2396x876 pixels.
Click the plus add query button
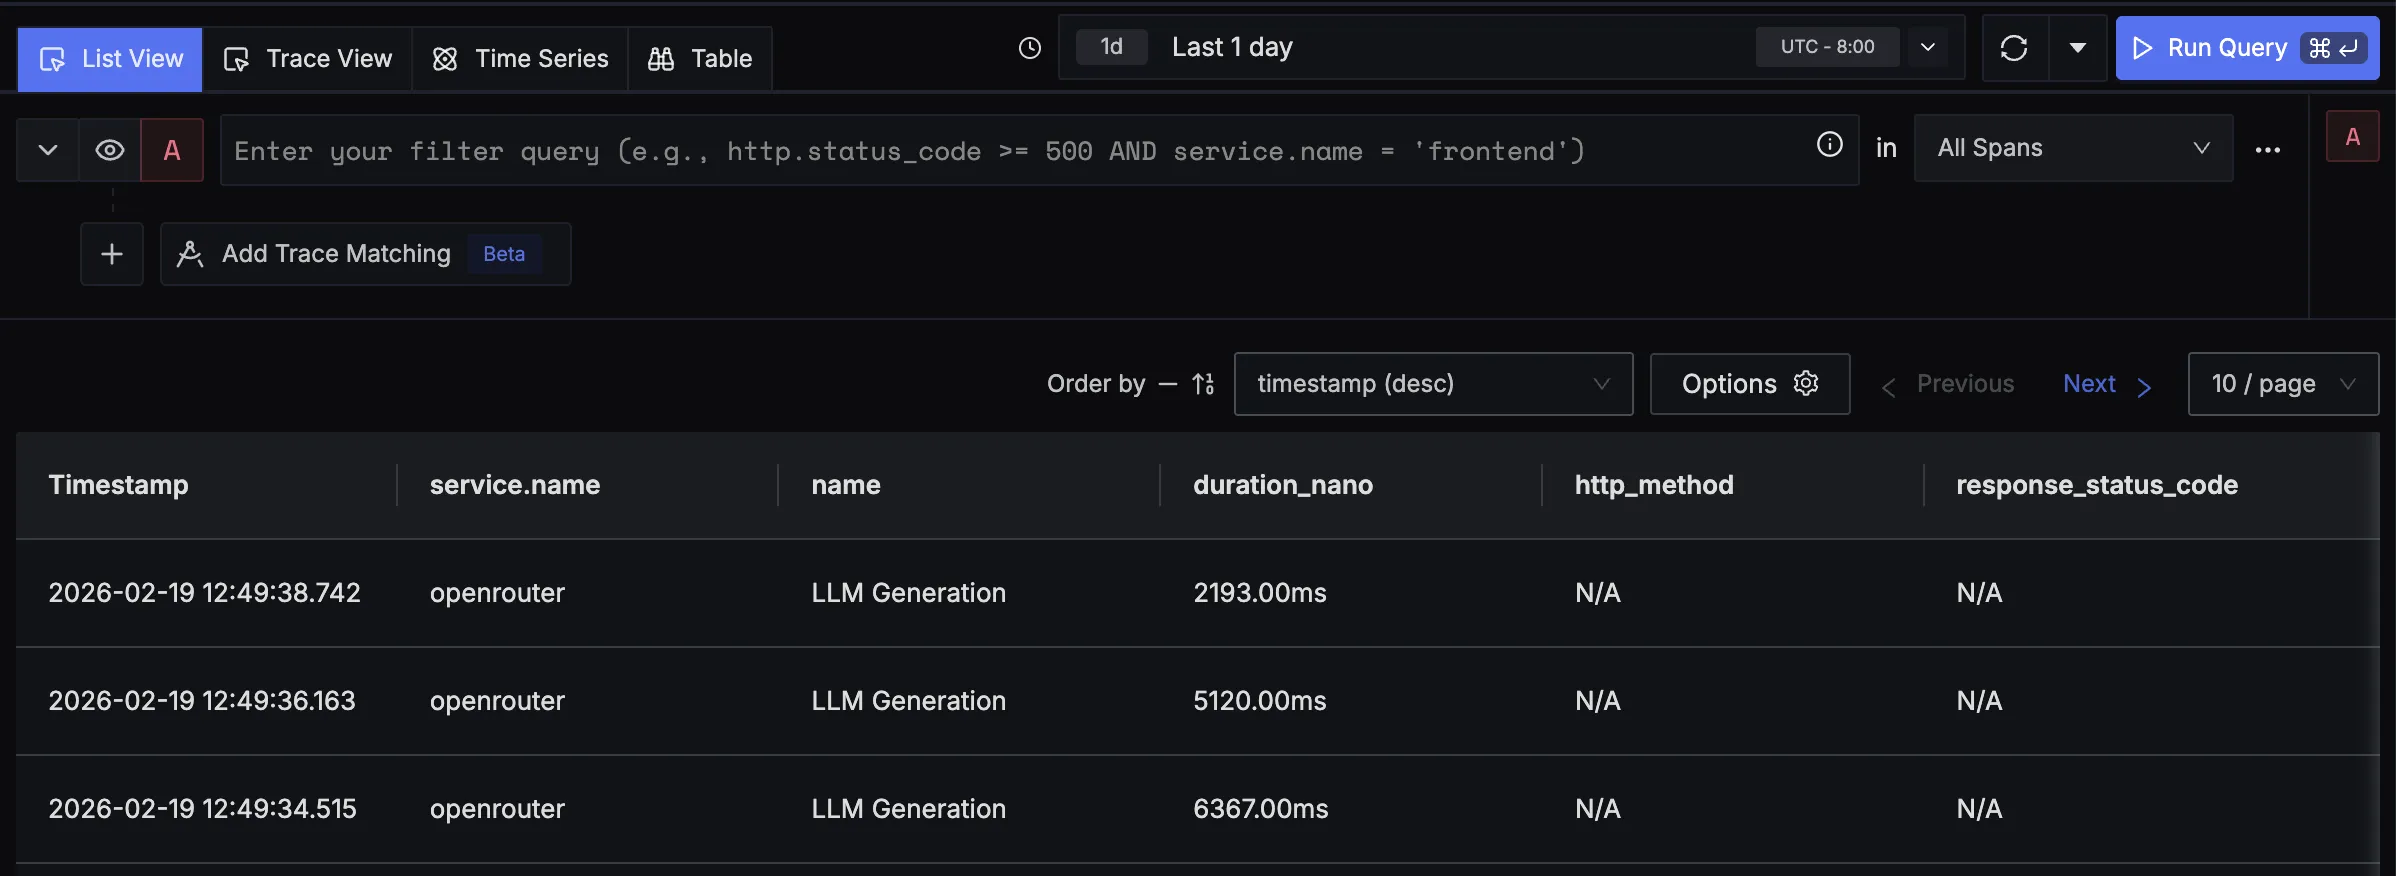pos(112,254)
